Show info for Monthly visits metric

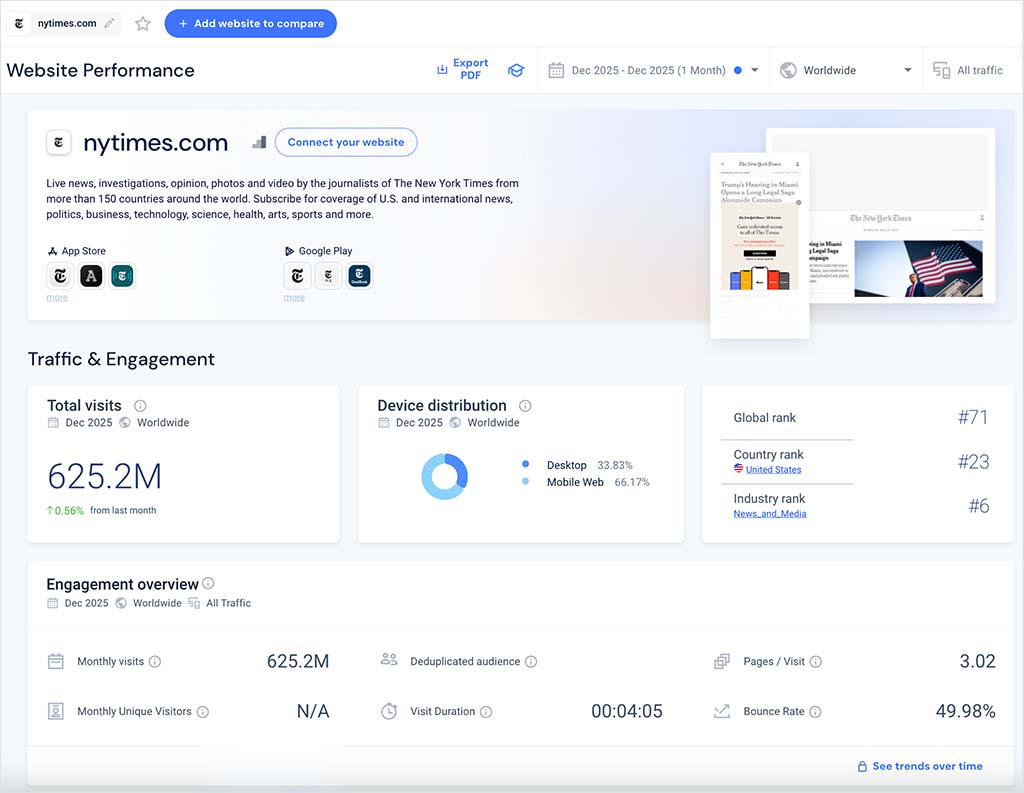[155, 662]
